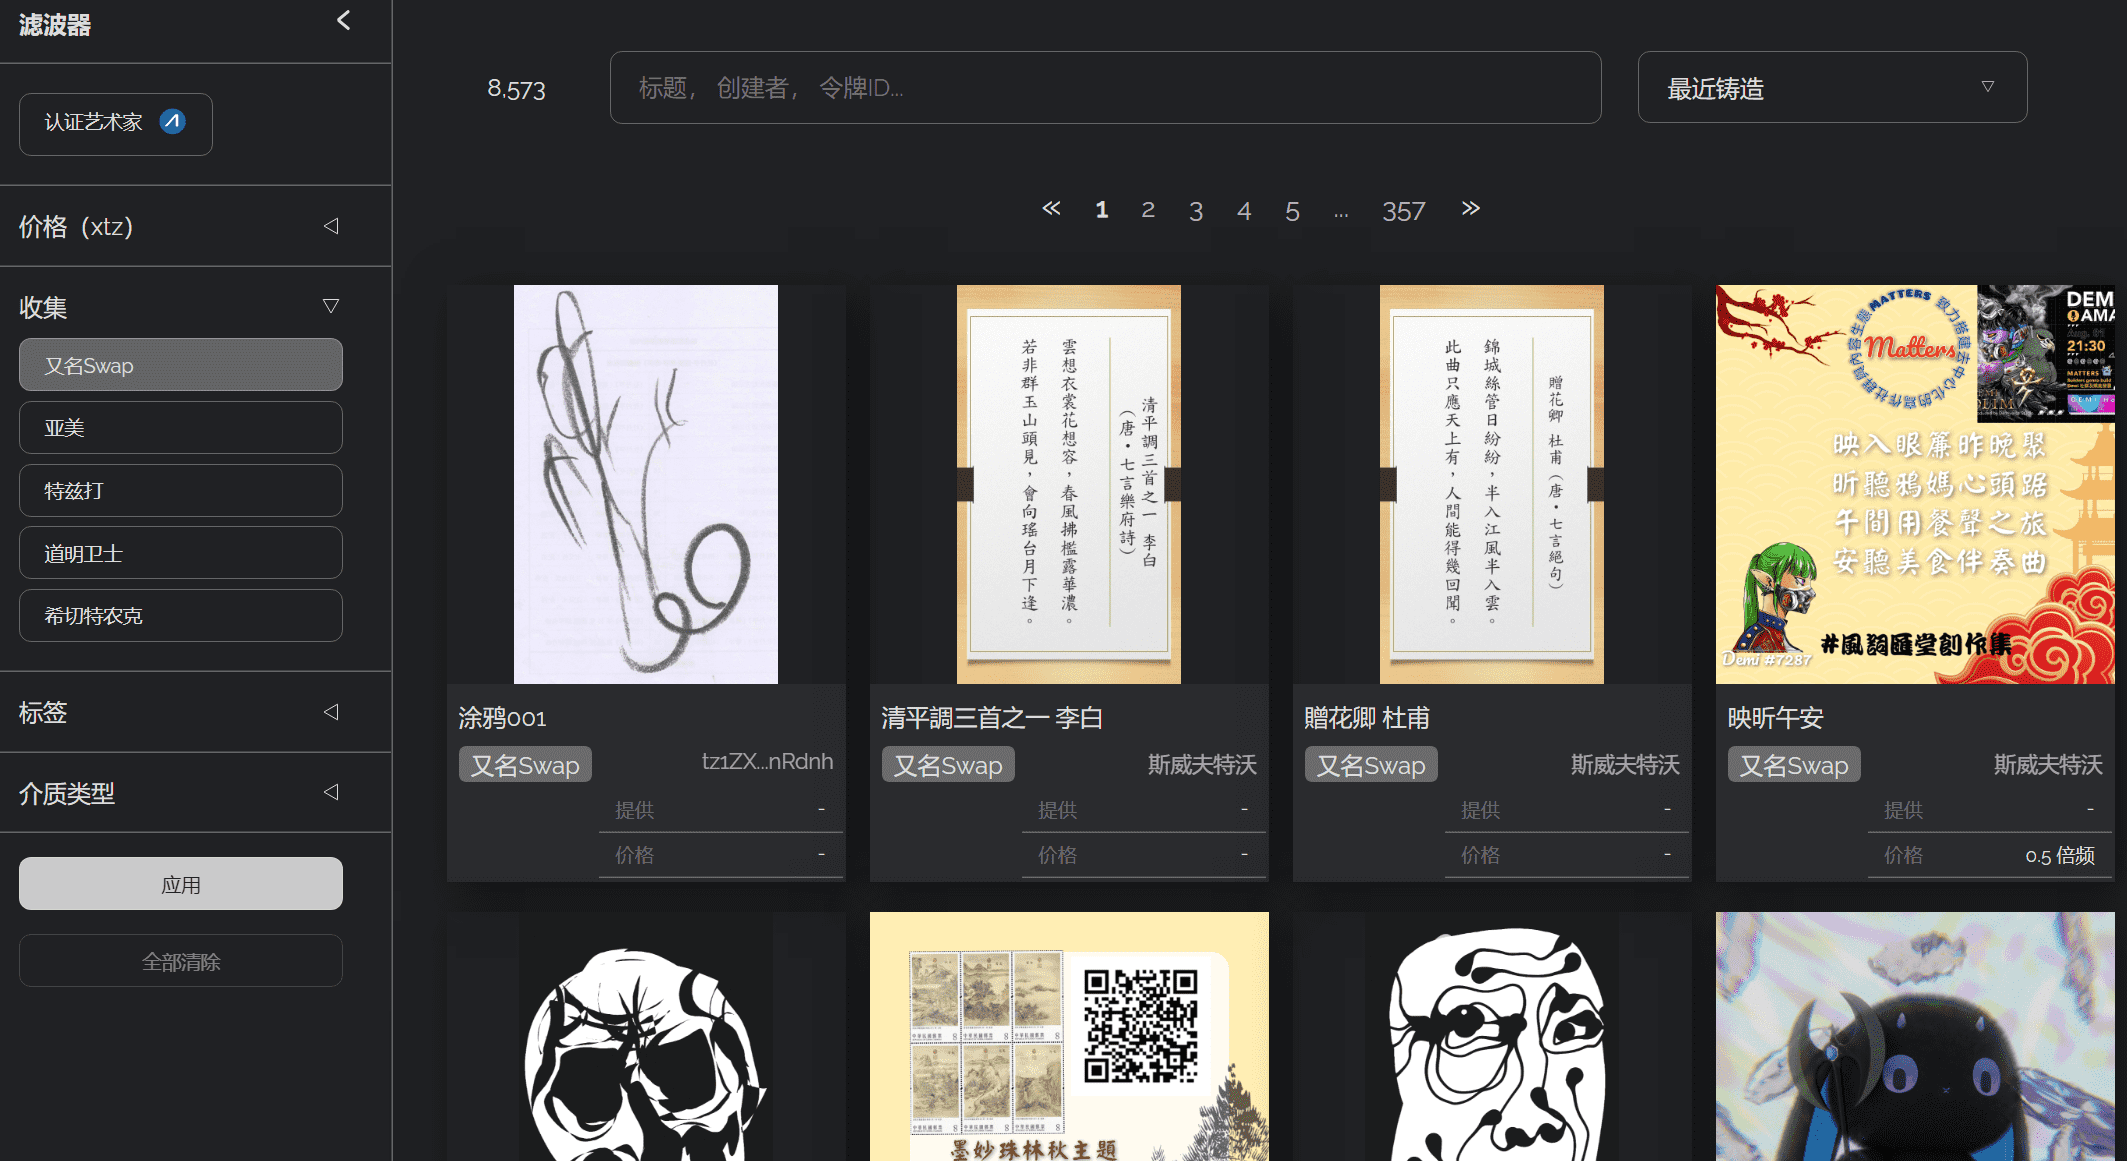Expand the 标签 filter section
Screen dimensions: 2127x1161
(x=331, y=711)
